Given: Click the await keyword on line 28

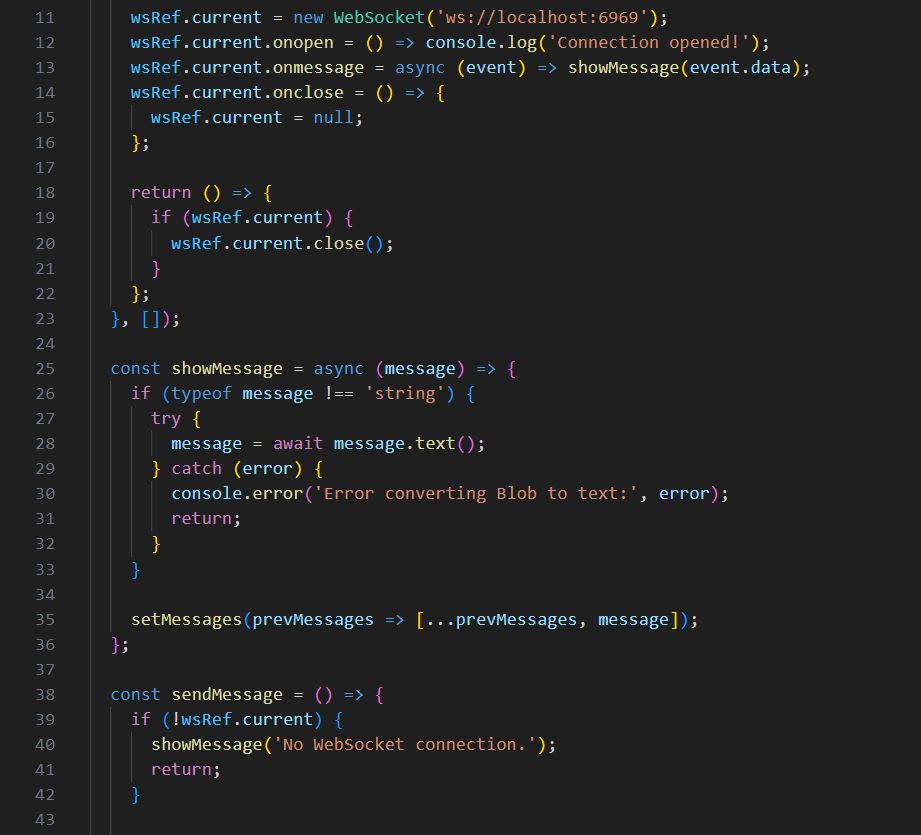Looking at the screenshot, I should tap(297, 443).
